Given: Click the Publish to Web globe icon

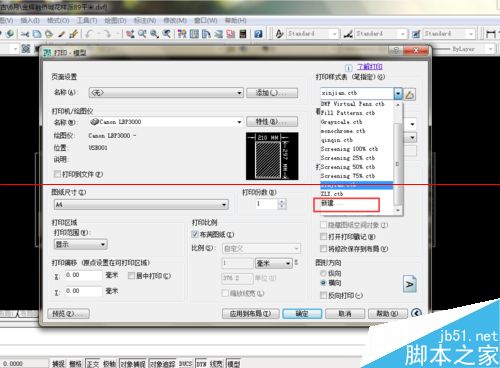Looking at the screenshot, I should pyautogui.click(x=10, y=34).
